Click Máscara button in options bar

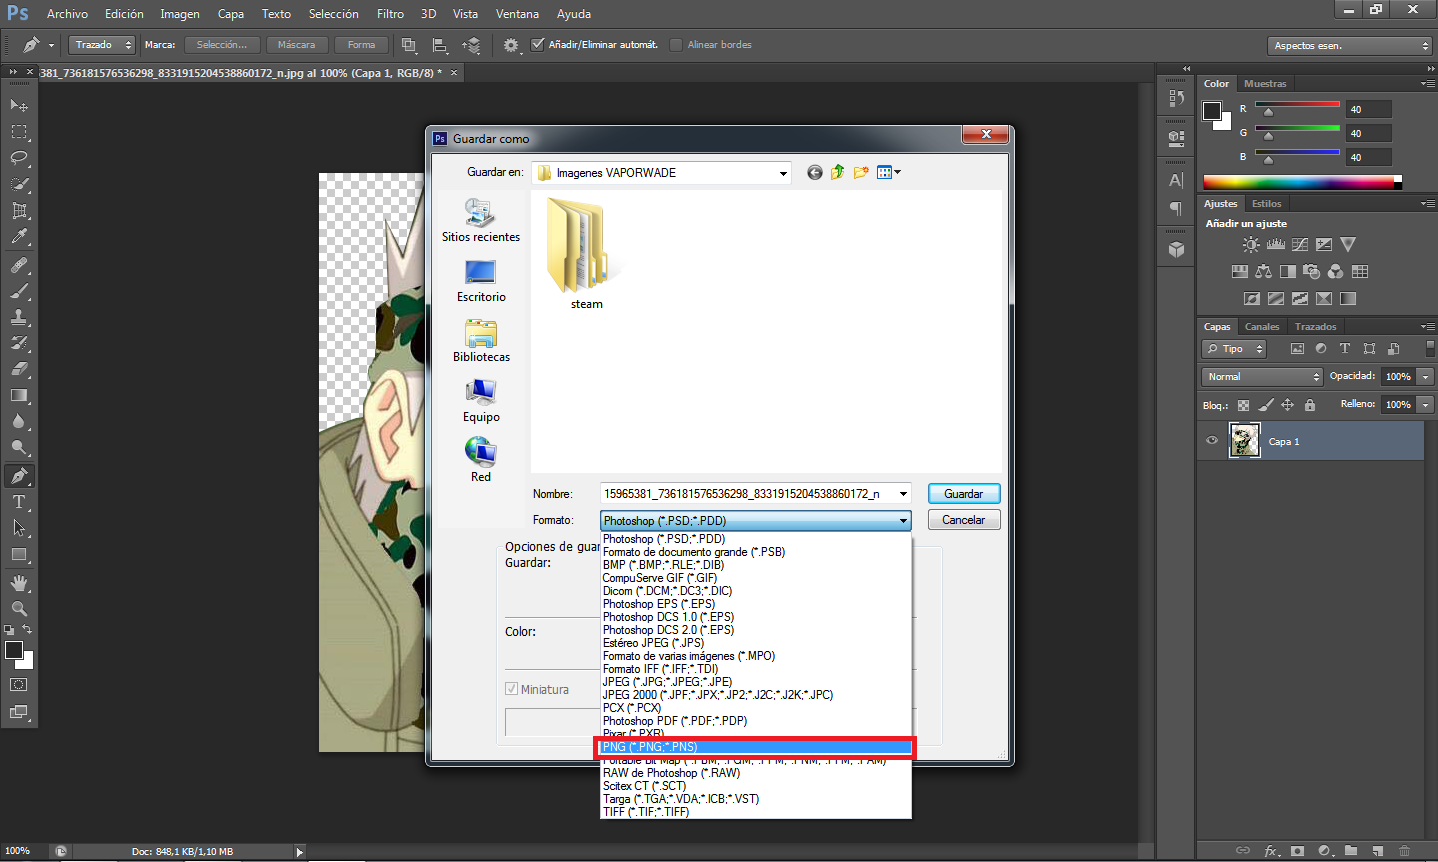click(296, 45)
